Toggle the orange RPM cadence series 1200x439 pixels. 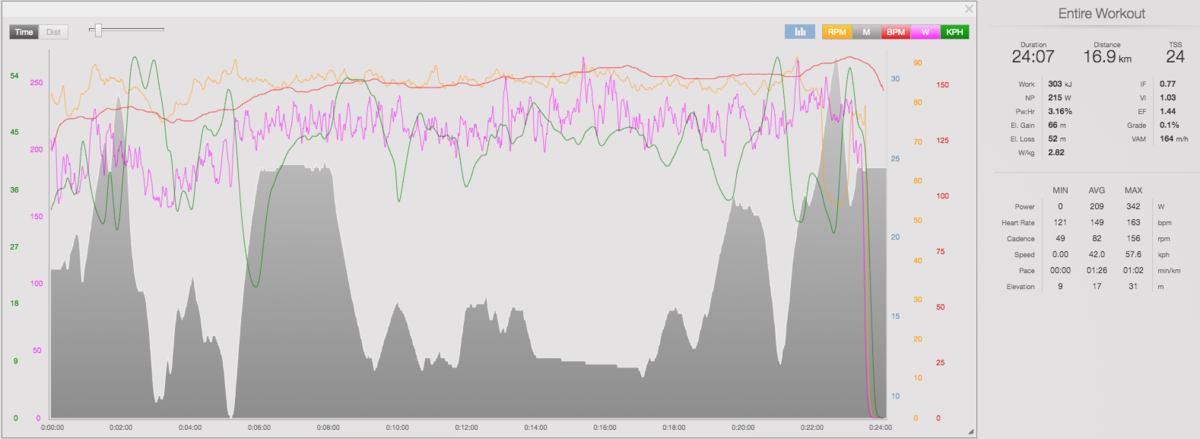coord(837,32)
